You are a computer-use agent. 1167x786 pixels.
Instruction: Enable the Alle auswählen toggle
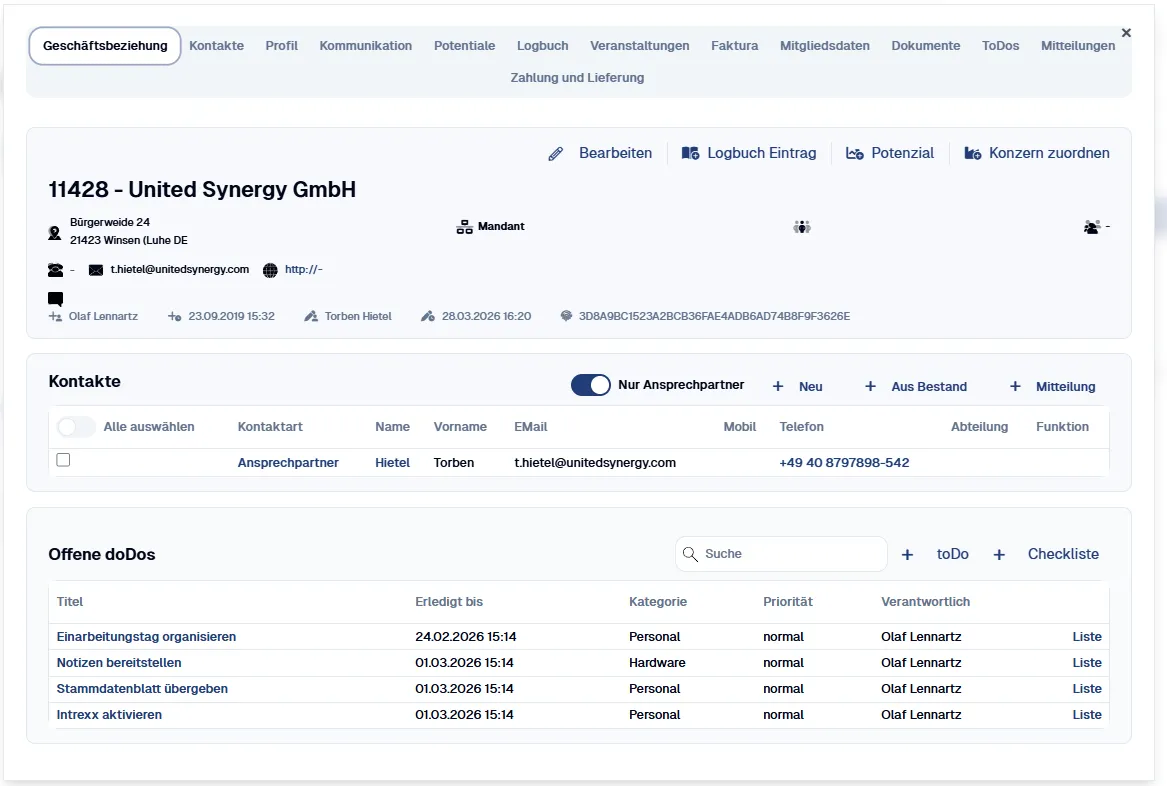pyautogui.click(x=75, y=426)
